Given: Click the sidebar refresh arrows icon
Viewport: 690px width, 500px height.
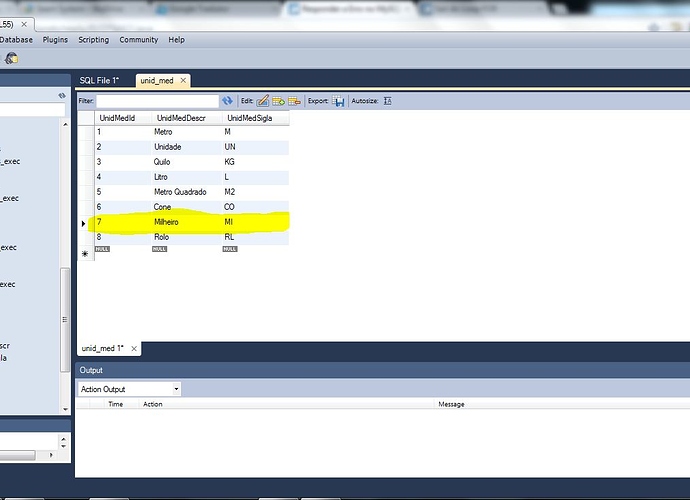Looking at the screenshot, I should 62,96.
